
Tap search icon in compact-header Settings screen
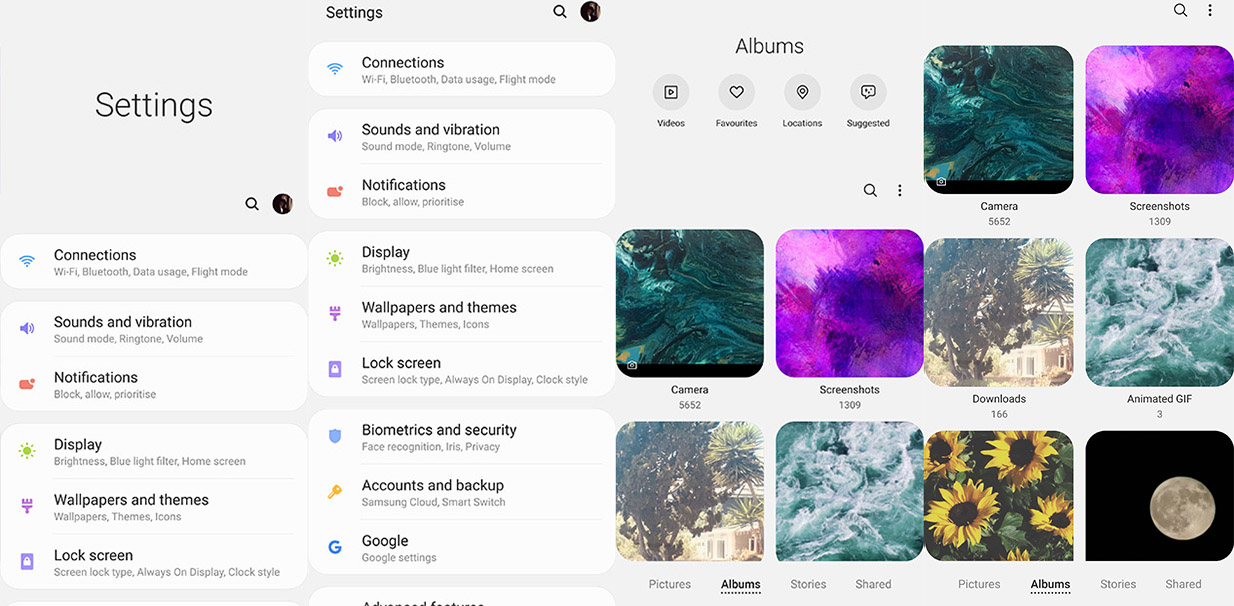pos(560,12)
